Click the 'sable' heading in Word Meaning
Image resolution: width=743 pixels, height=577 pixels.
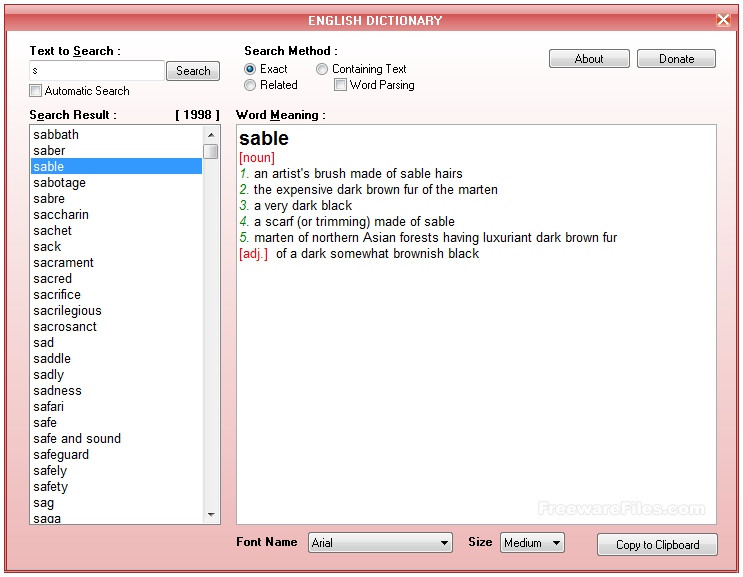263,138
